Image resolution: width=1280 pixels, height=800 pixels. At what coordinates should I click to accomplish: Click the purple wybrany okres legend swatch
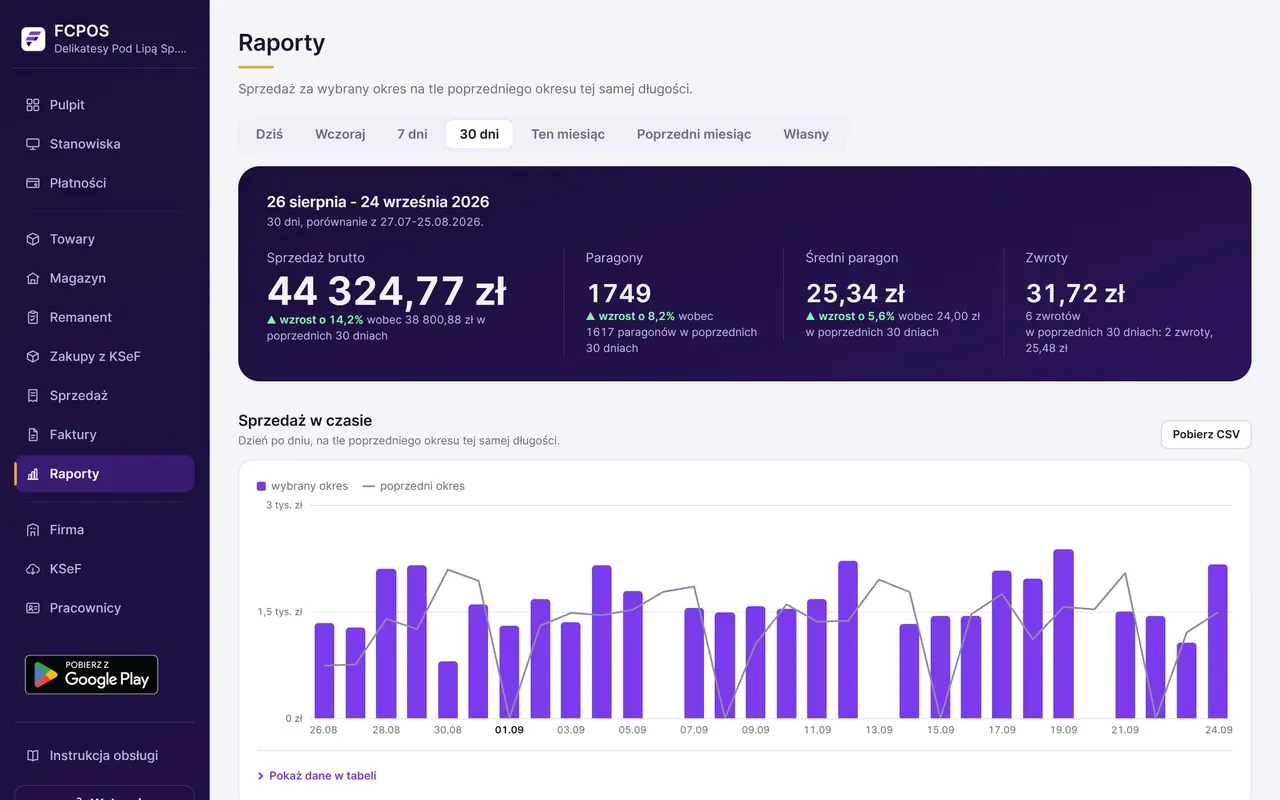pyautogui.click(x=261, y=486)
